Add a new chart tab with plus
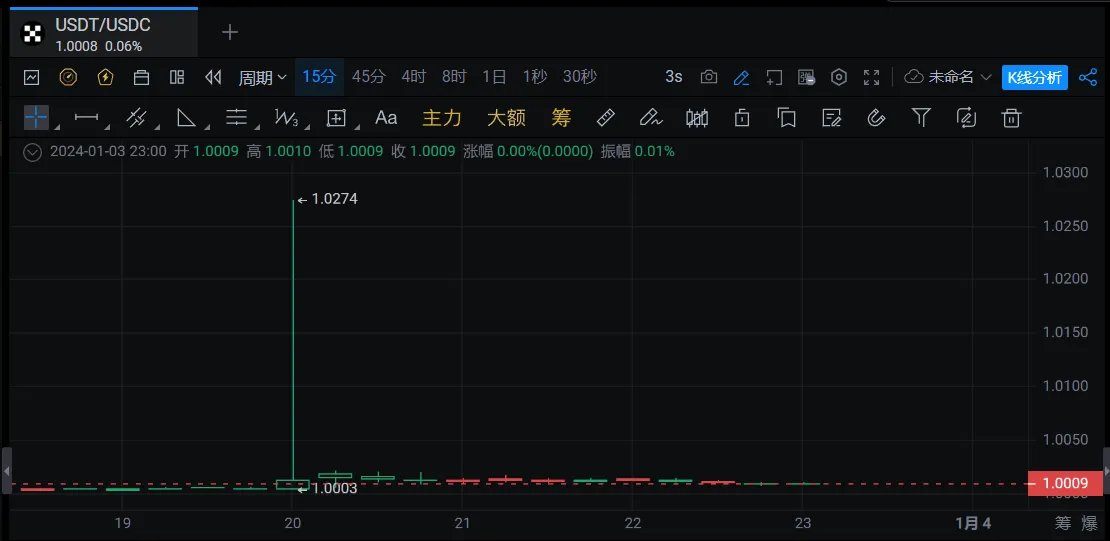This screenshot has height=541, width=1110. (230, 33)
